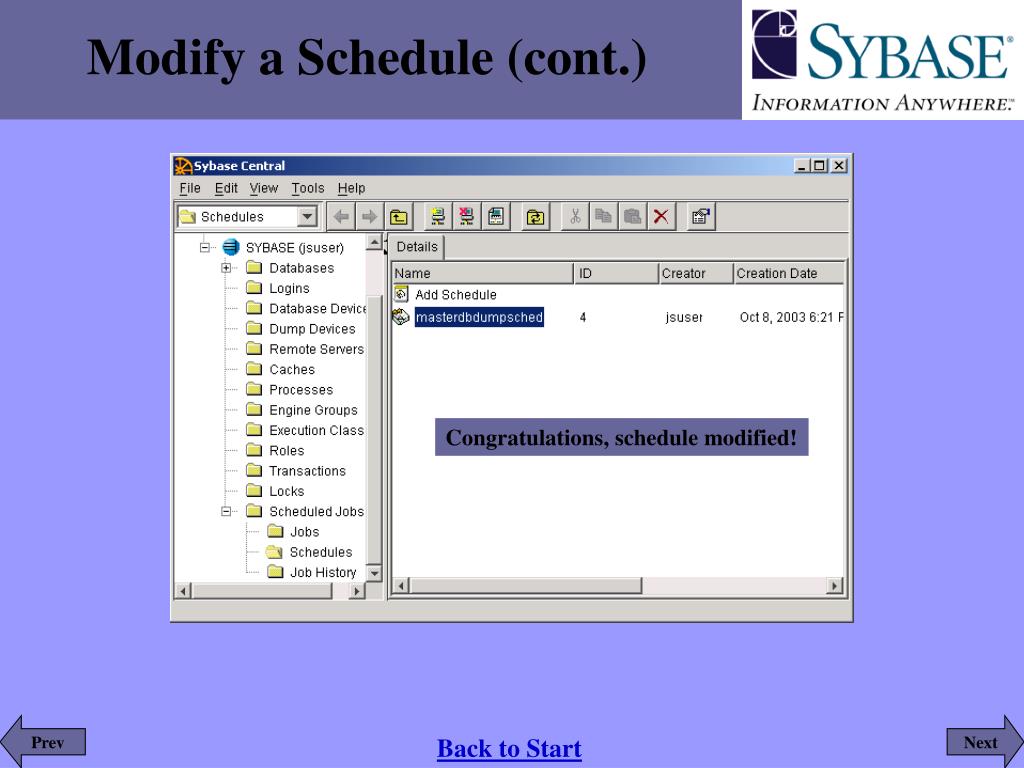
Task: Open the connection profiles icon
Action: [x=496, y=217]
